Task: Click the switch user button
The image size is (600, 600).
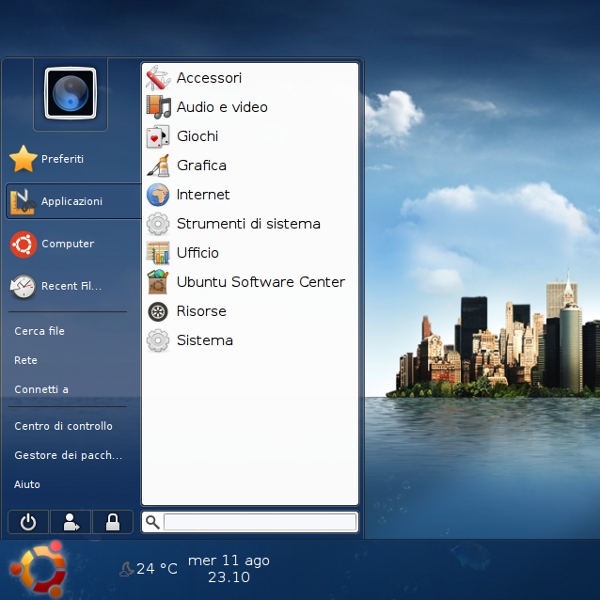Action: pos(71,522)
